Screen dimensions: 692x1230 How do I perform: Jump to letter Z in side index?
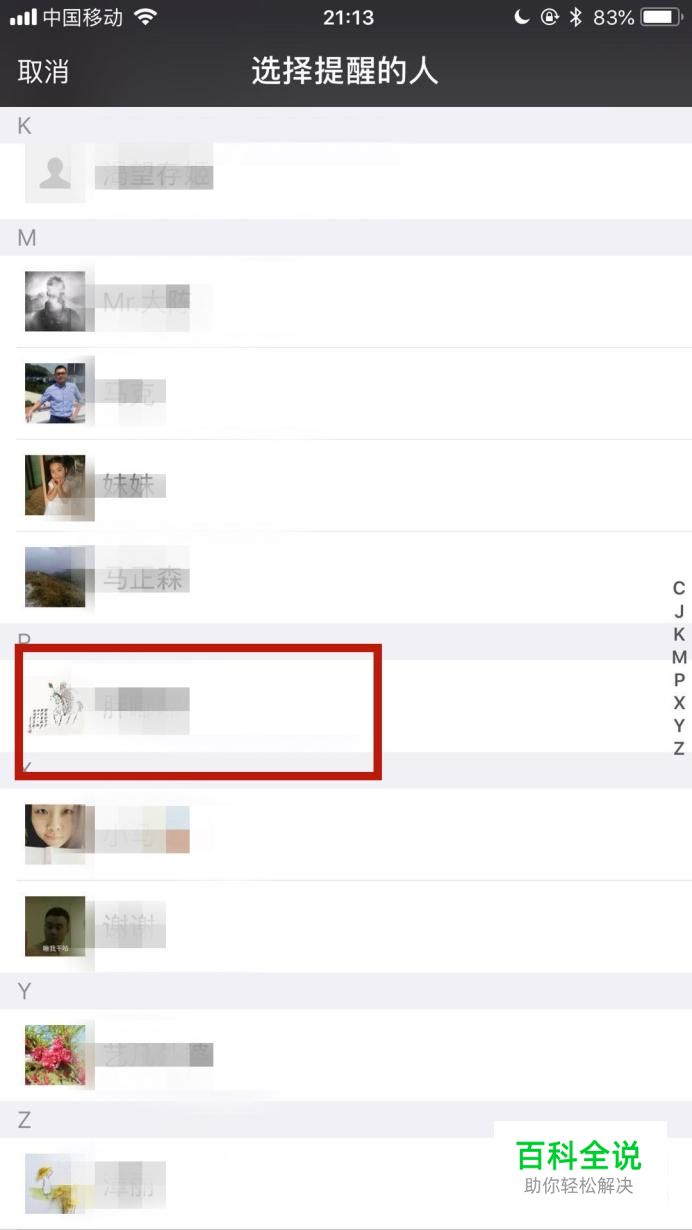679,748
